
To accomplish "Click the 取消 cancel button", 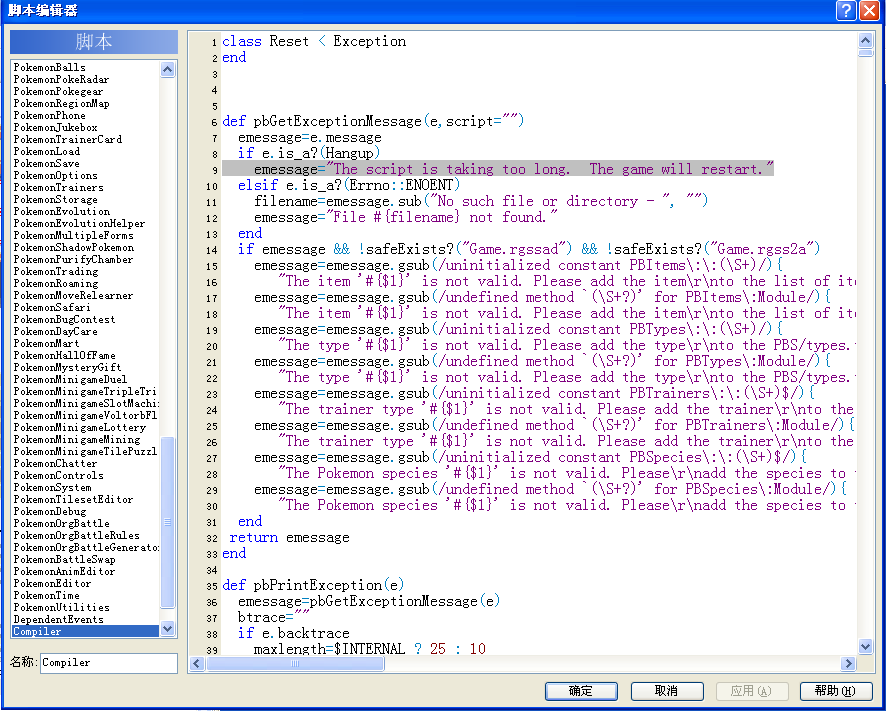I will pos(667,691).
